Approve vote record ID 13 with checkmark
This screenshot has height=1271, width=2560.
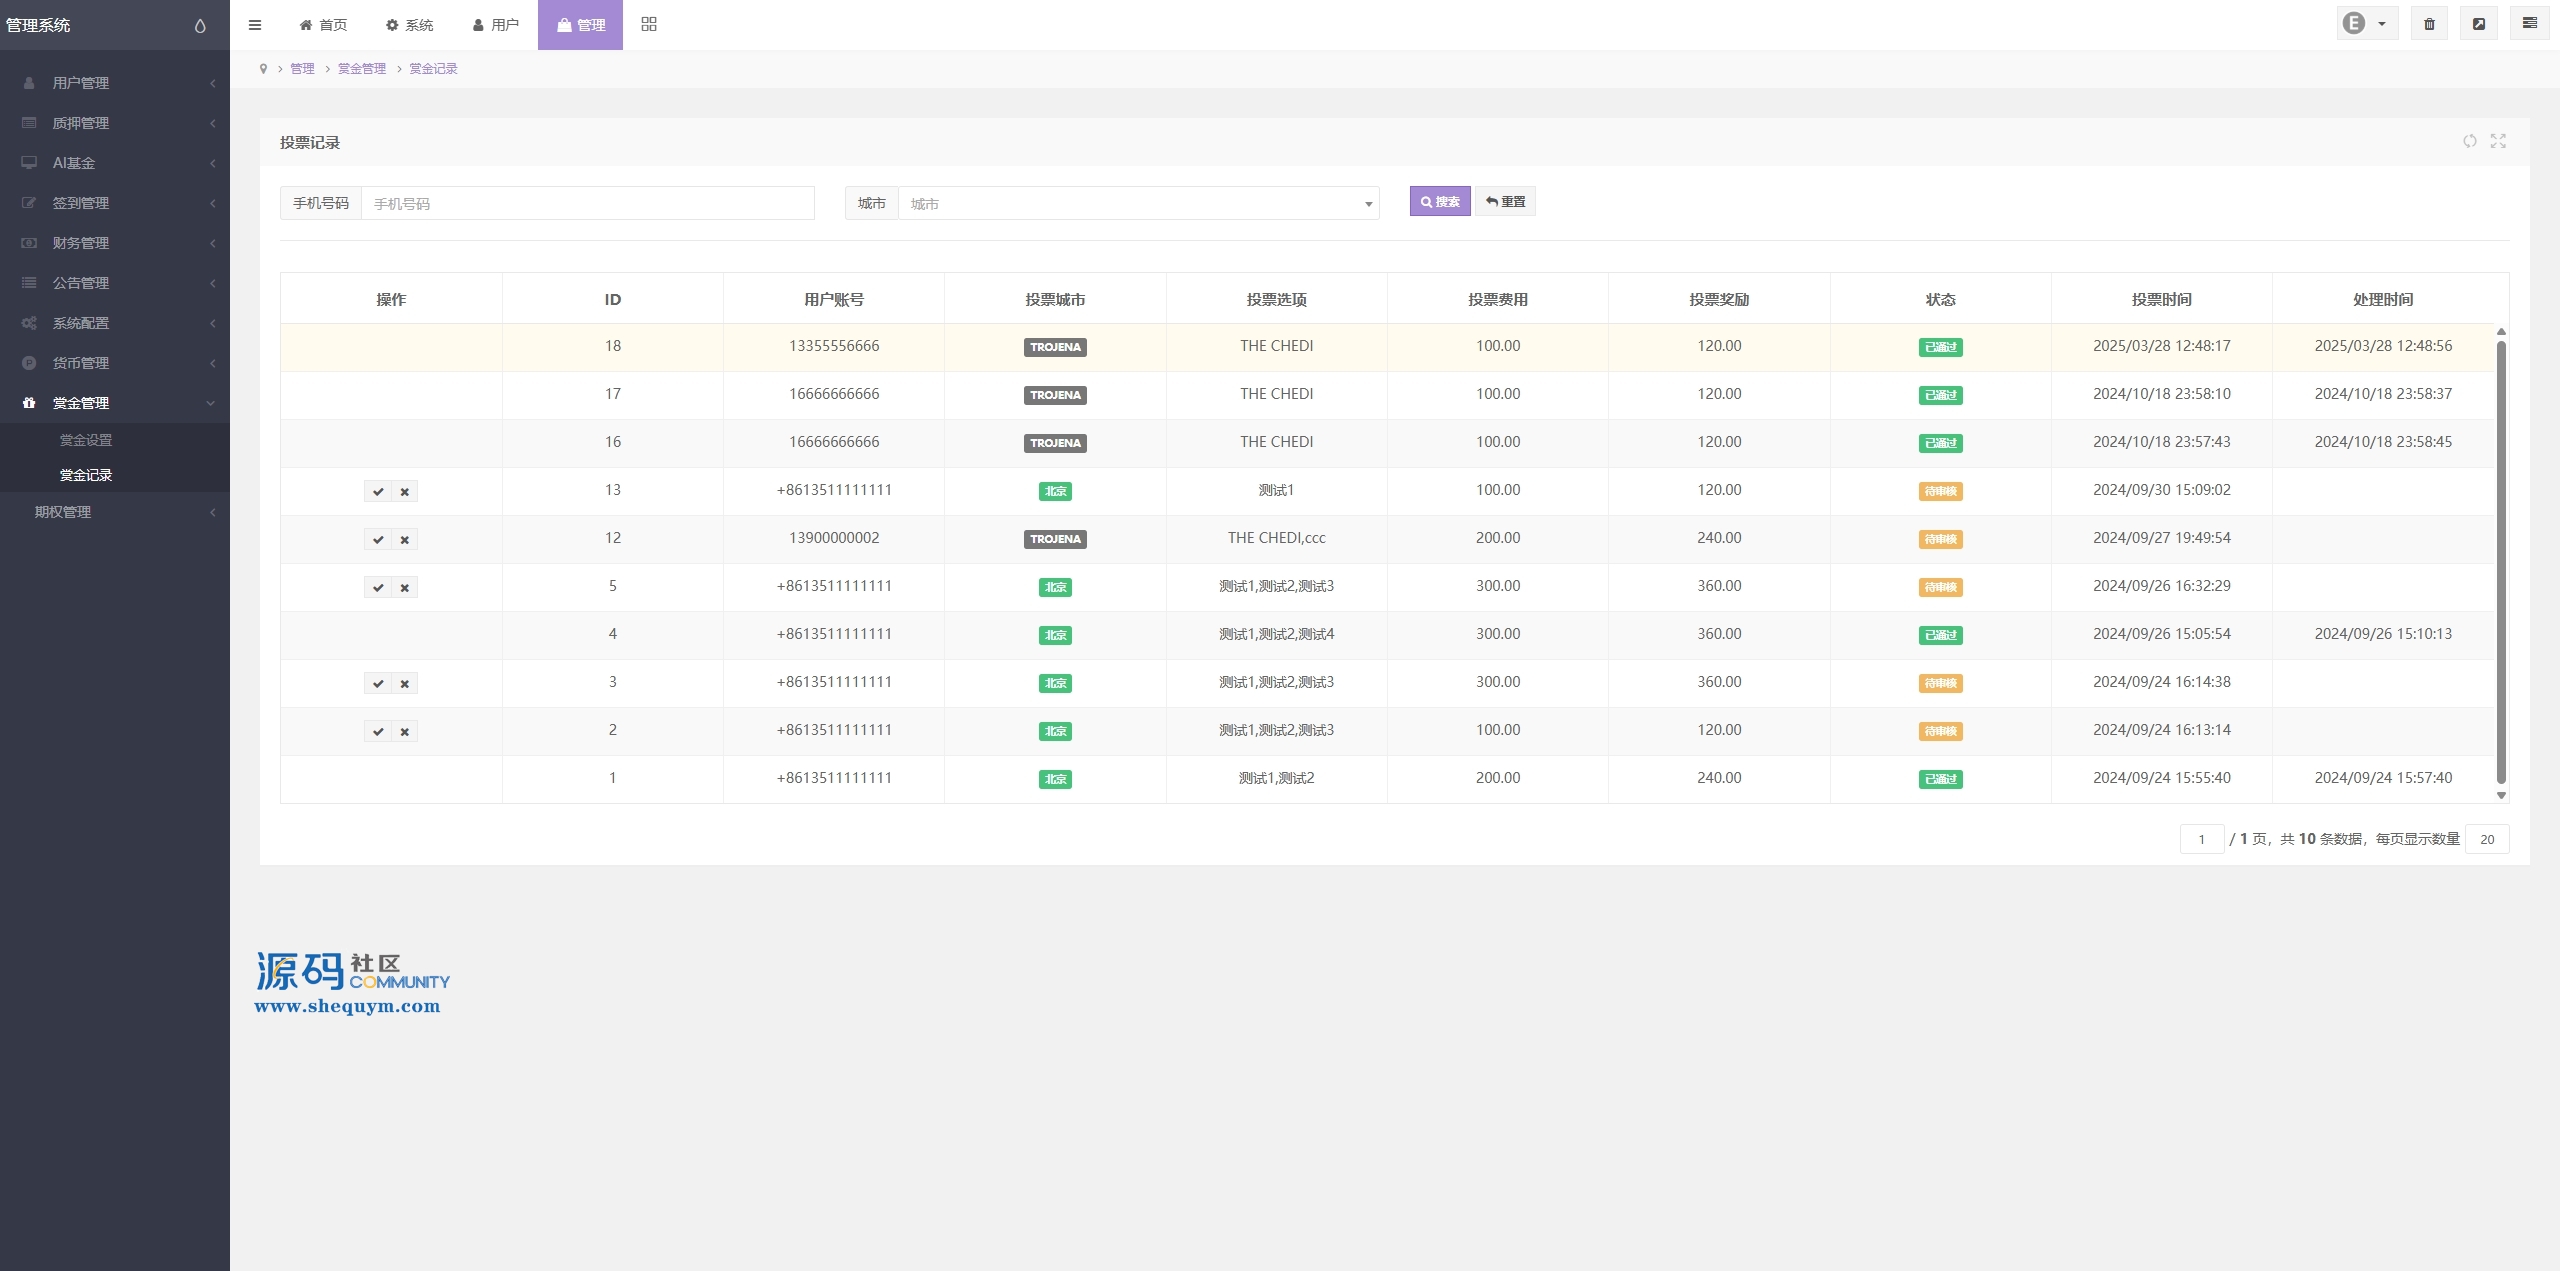click(x=378, y=492)
